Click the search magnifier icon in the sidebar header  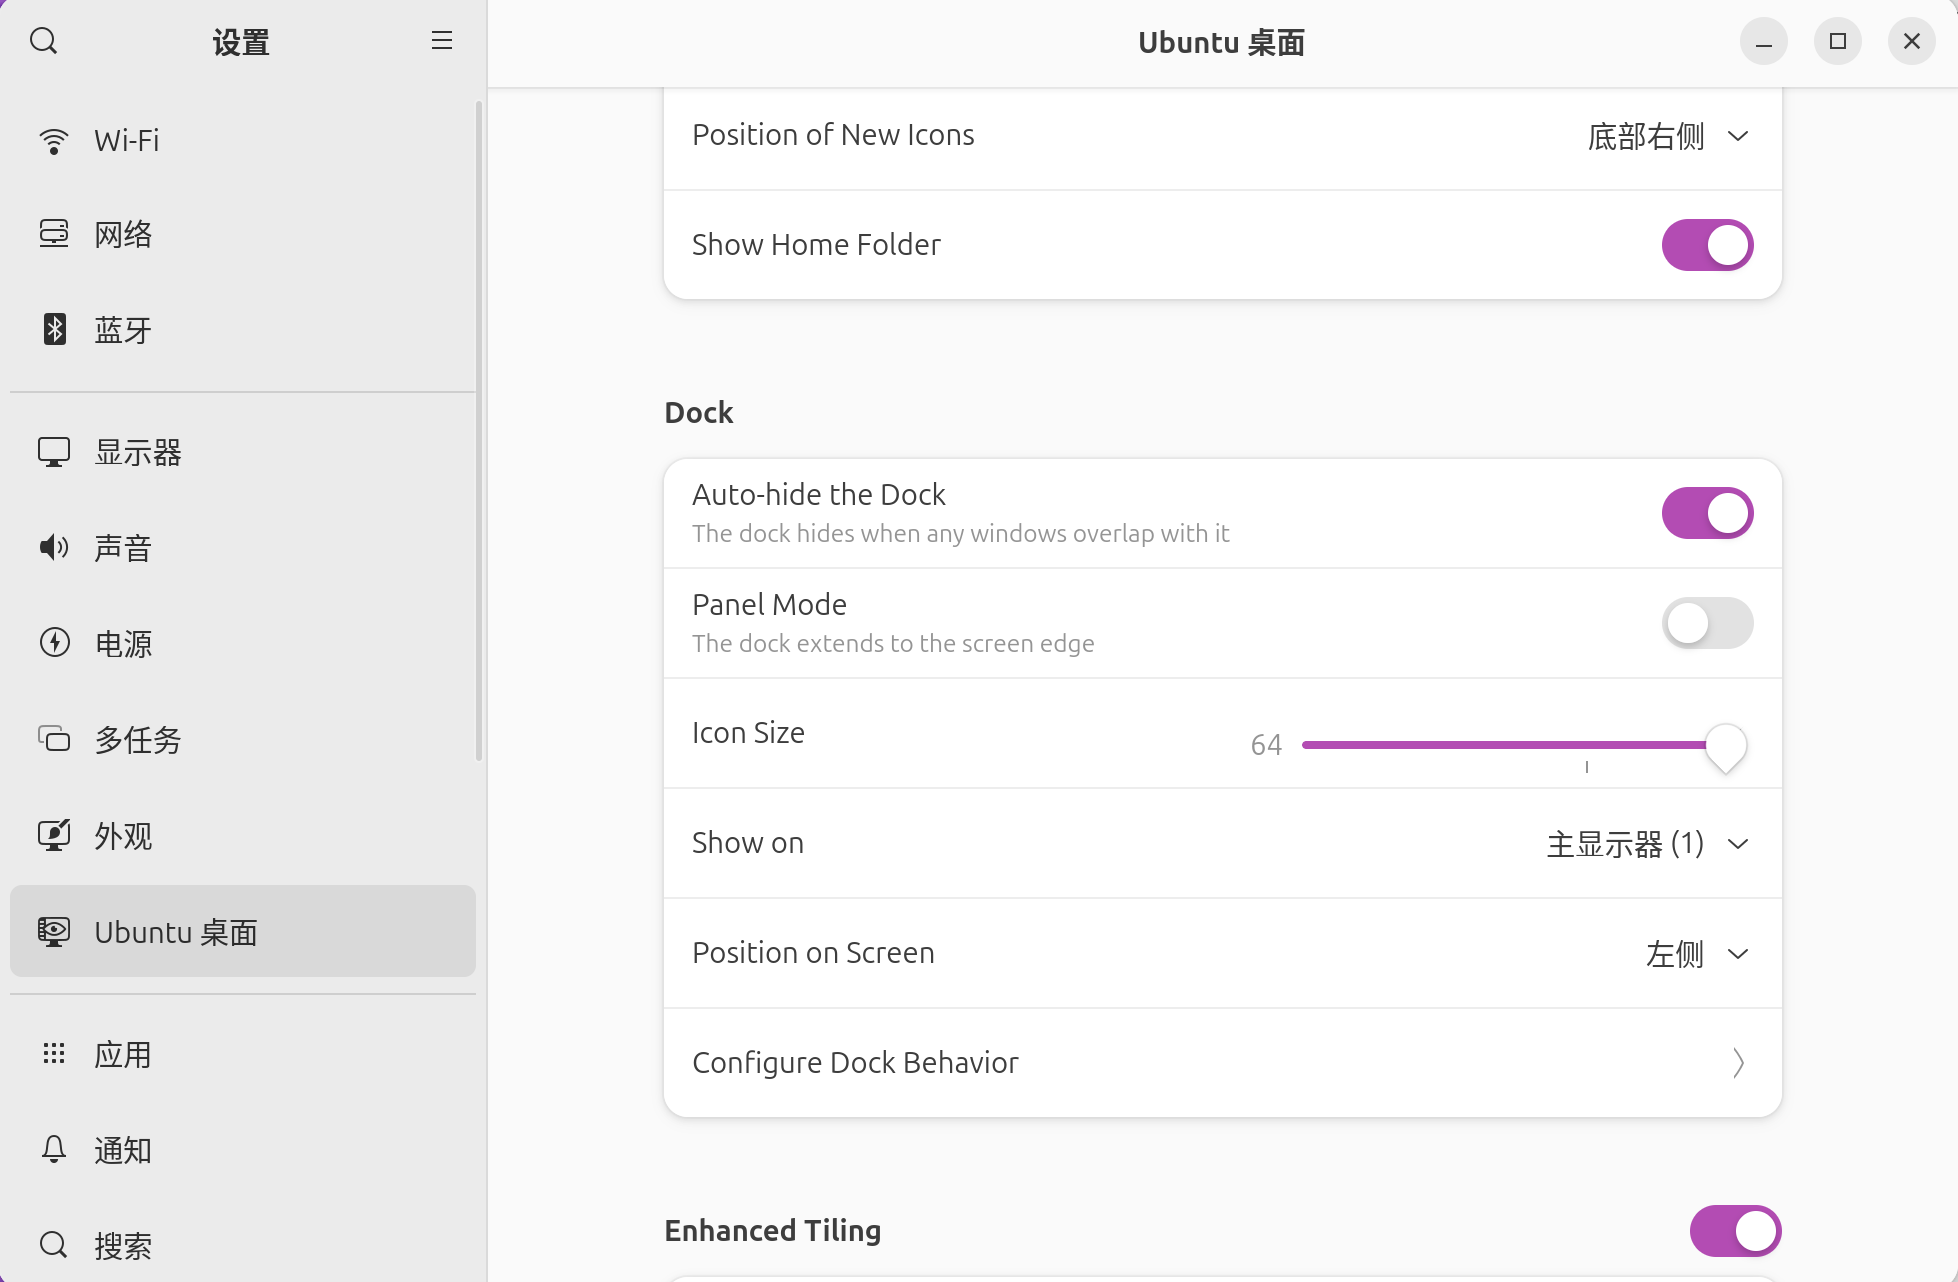tap(44, 41)
